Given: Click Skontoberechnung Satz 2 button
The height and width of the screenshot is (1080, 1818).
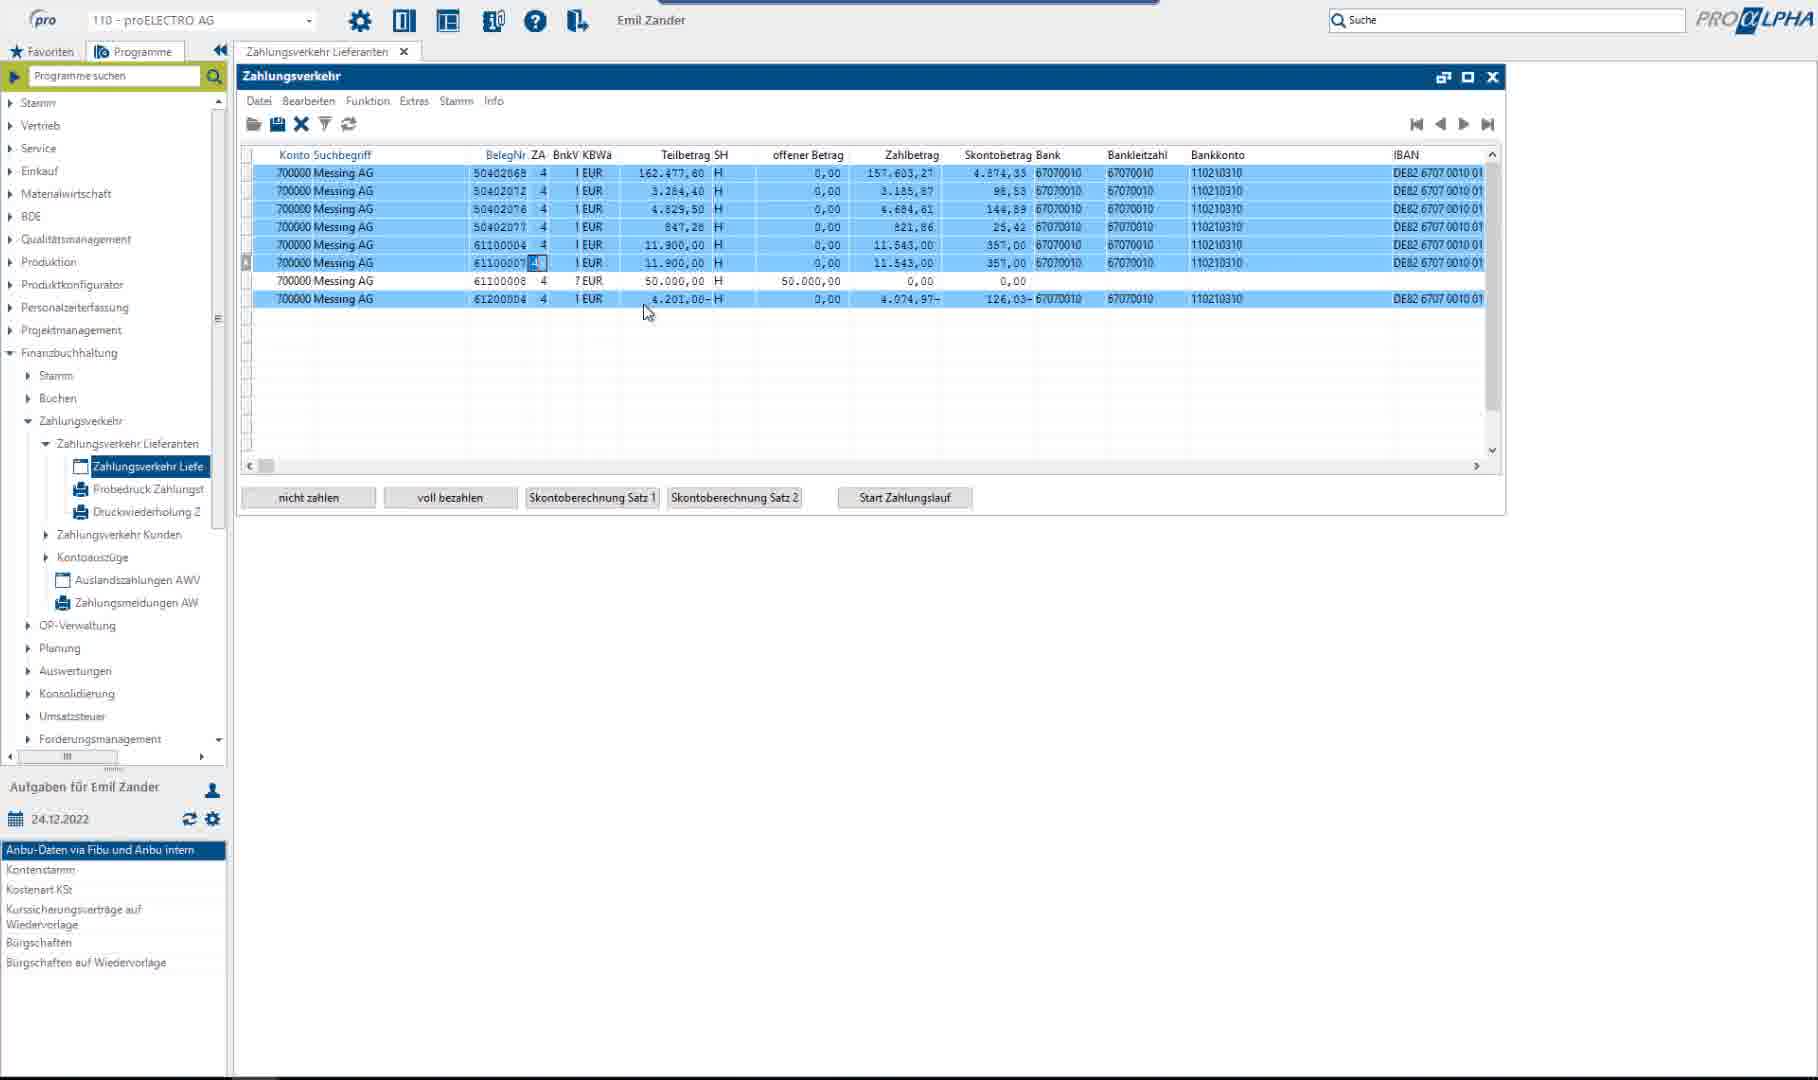Looking at the screenshot, I should (735, 498).
